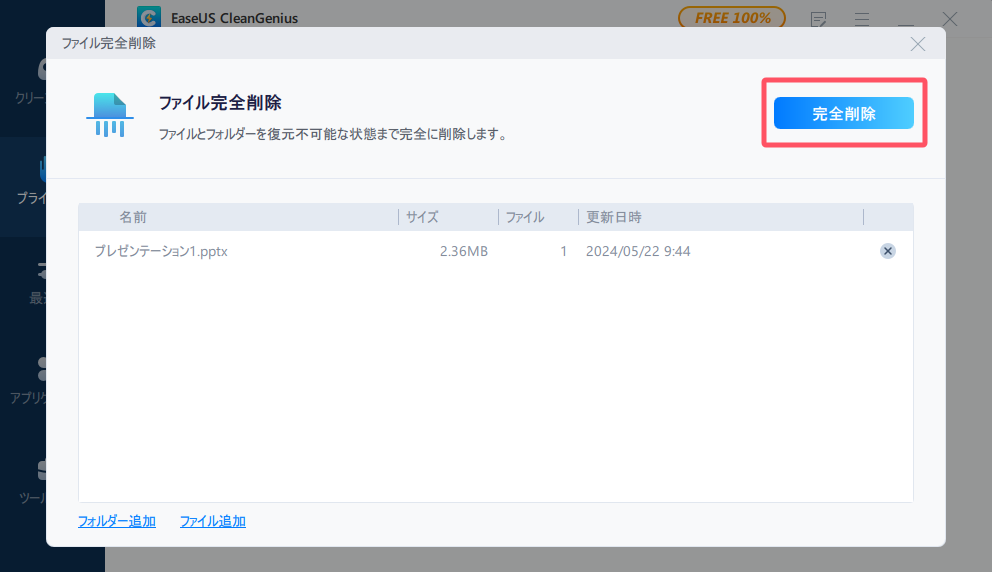Close the ファイル完全削除 dialog
992x572 pixels.
click(917, 44)
